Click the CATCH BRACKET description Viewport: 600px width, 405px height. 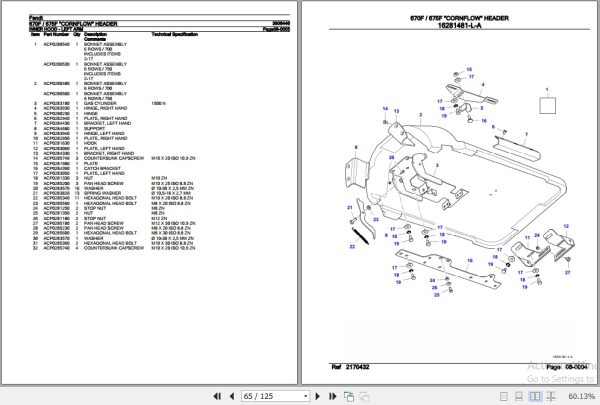[102, 168]
